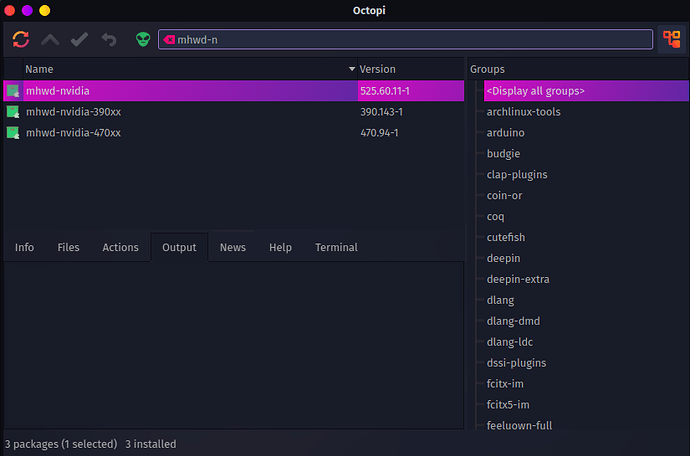Click the Version column header

pyautogui.click(x=411, y=69)
